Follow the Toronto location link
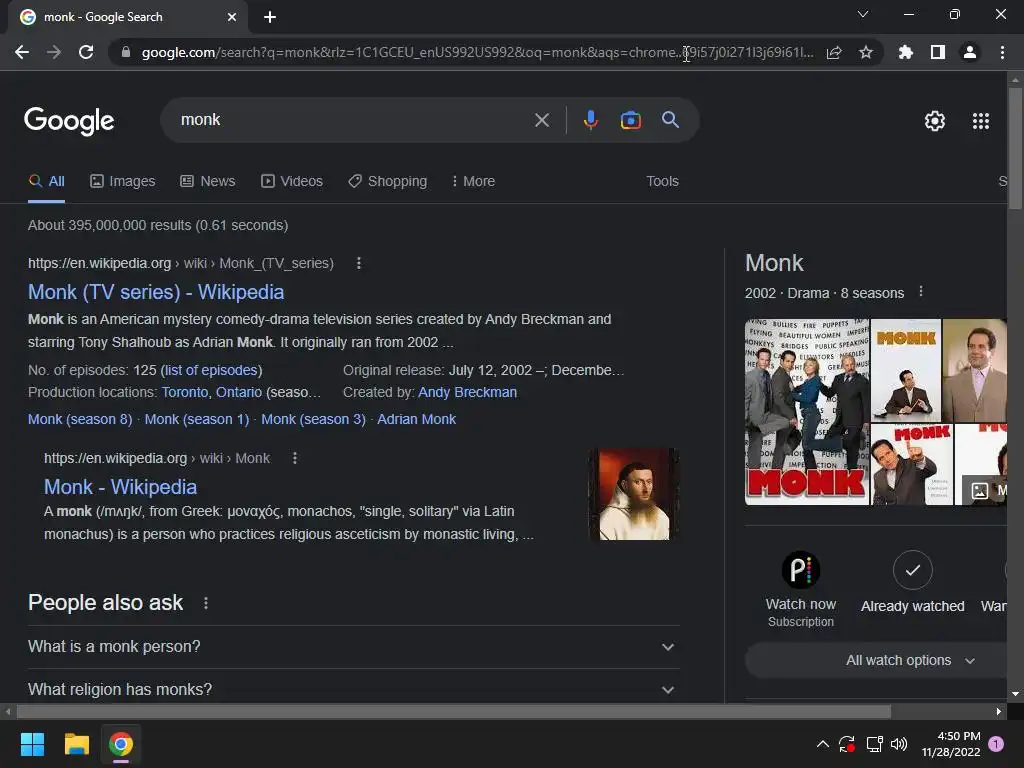The width and height of the screenshot is (1024, 768). pos(185,392)
